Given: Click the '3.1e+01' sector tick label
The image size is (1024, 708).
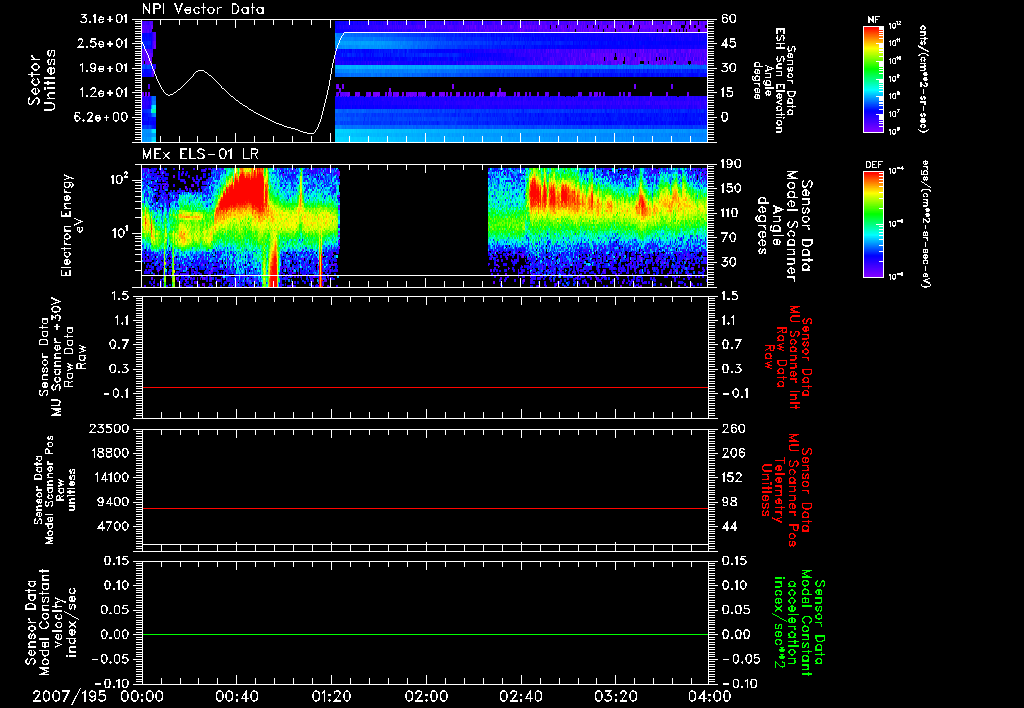Looking at the screenshot, I should click(104, 19).
